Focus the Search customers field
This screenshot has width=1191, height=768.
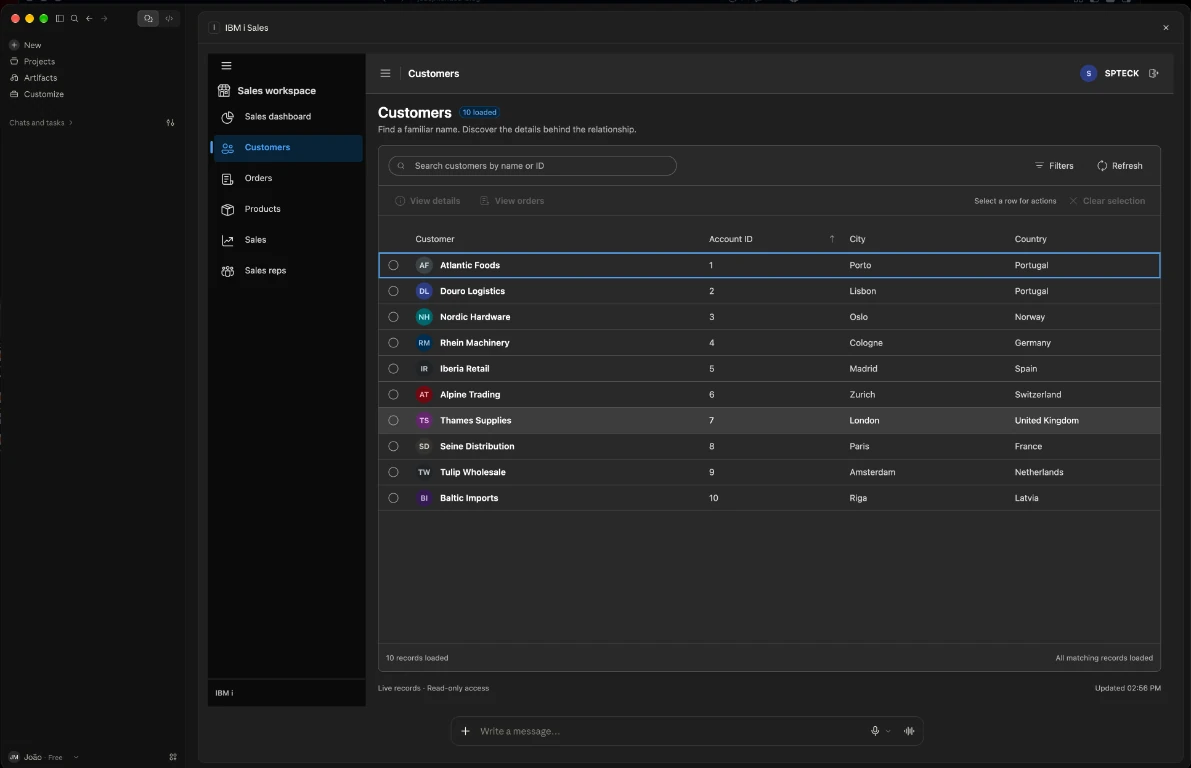click(x=532, y=166)
